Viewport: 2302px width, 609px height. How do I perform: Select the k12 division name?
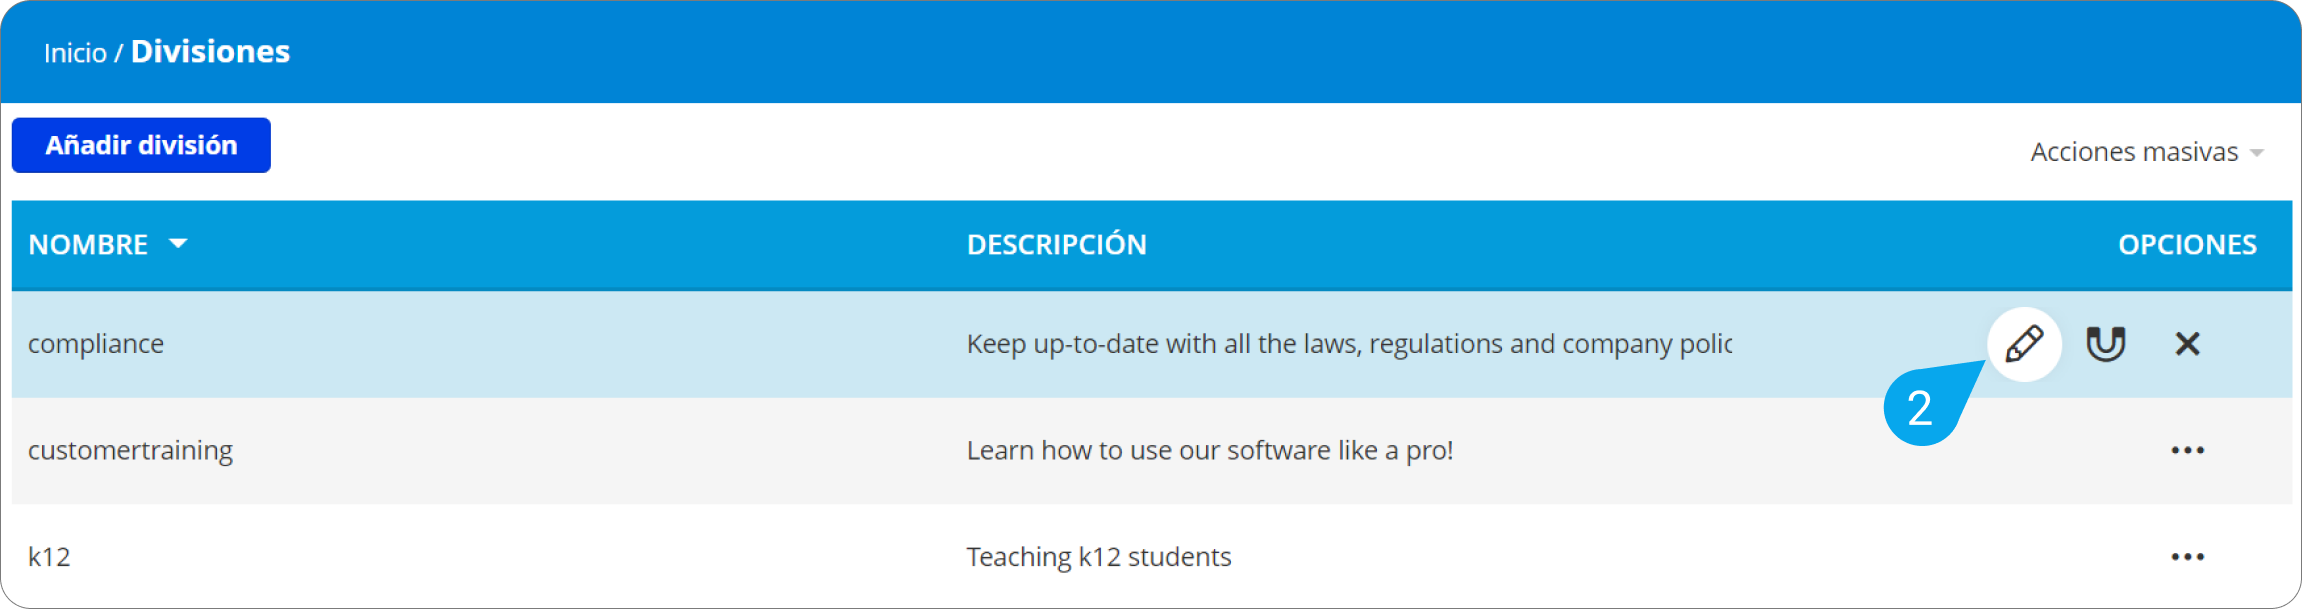49,557
